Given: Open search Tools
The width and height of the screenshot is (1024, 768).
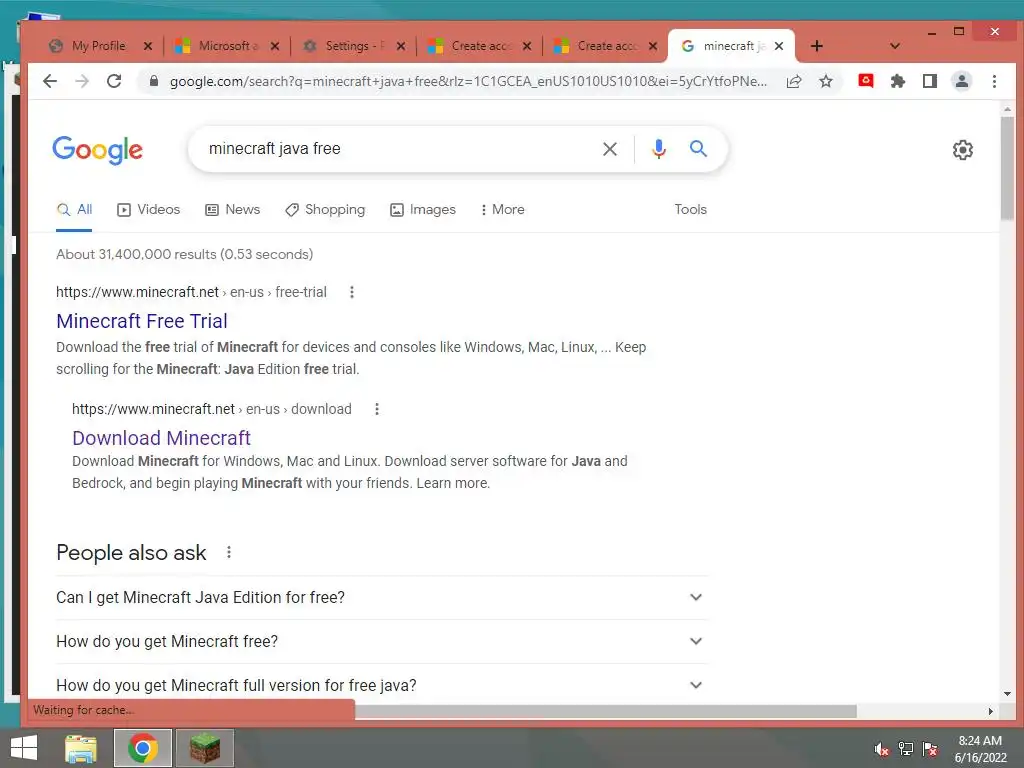Looking at the screenshot, I should point(690,210).
